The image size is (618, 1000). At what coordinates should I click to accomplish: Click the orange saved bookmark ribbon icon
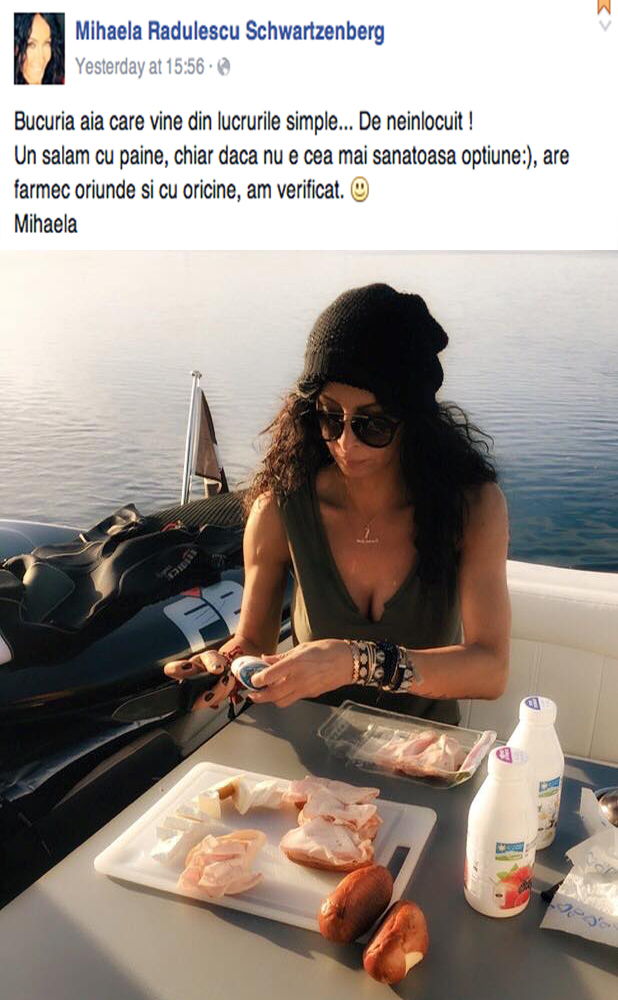605,7
